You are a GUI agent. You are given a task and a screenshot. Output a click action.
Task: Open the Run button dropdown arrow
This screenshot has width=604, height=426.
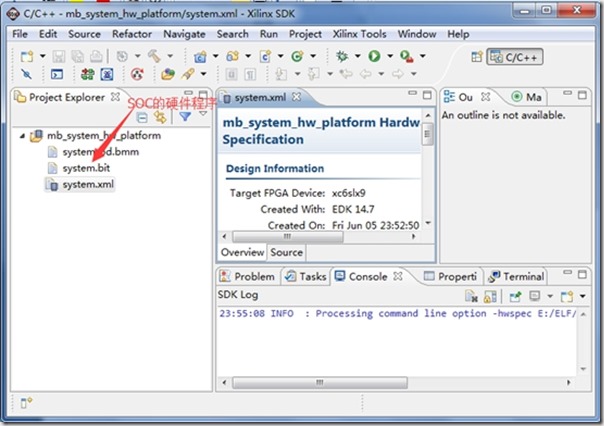click(x=387, y=57)
